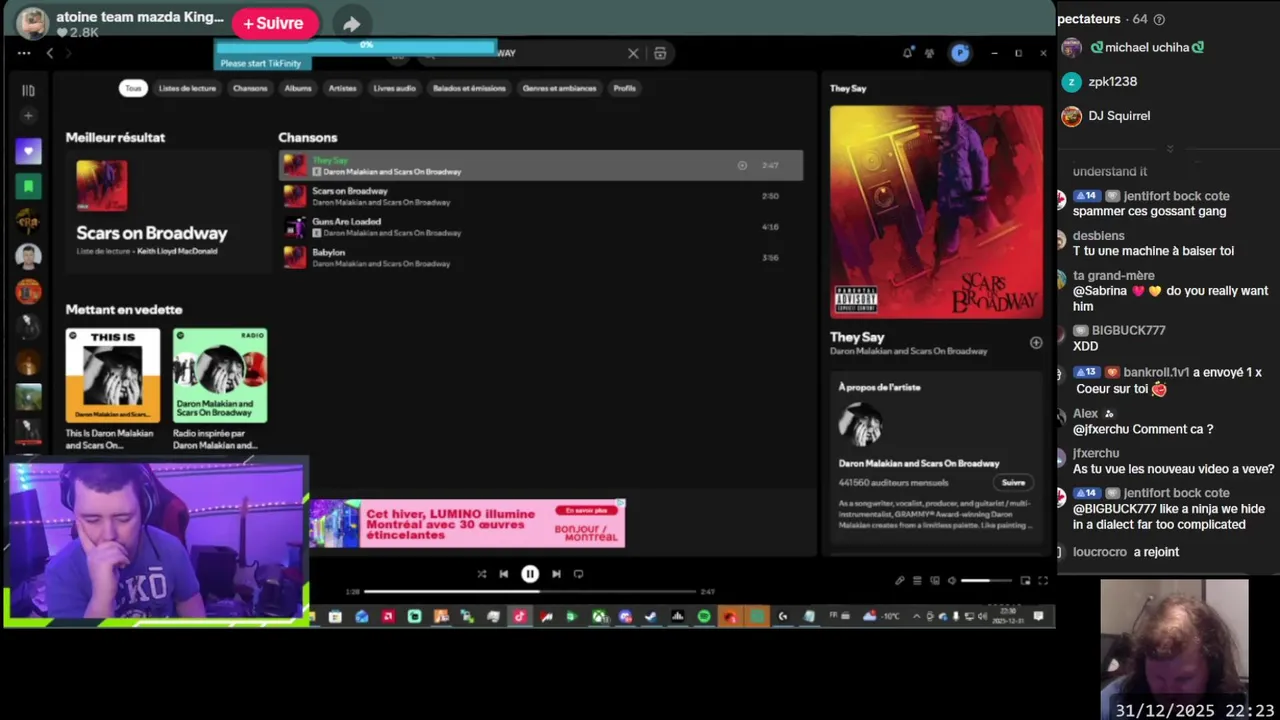This screenshot has height=720, width=1280.
Task: Open the Spotify profile avatar P
Action: tap(960, 53)
